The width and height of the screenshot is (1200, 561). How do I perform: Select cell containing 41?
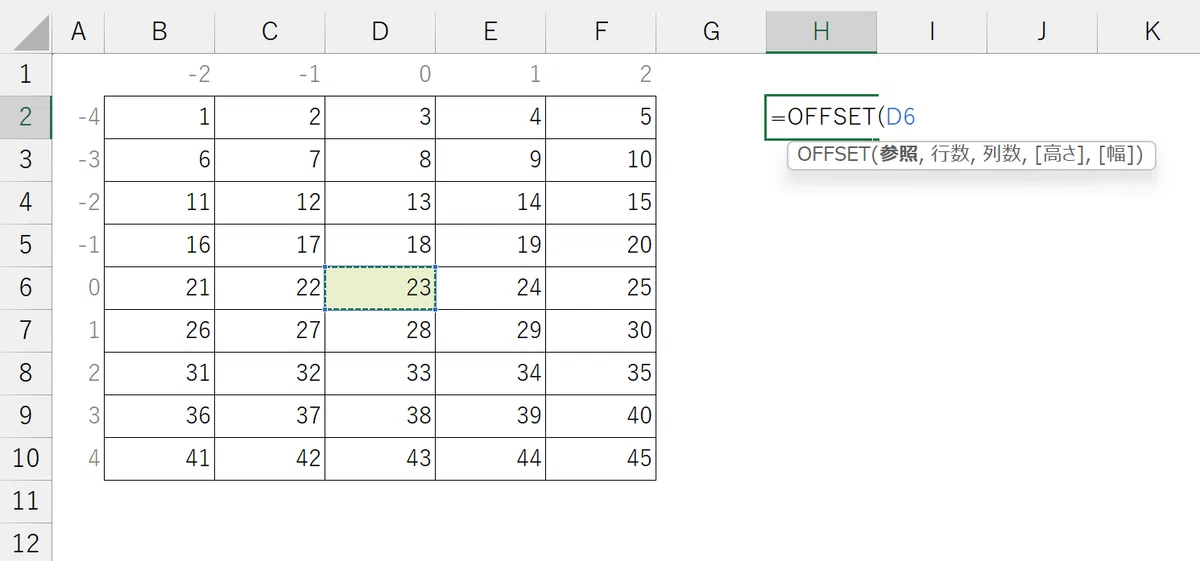click(x=160, y=459)
